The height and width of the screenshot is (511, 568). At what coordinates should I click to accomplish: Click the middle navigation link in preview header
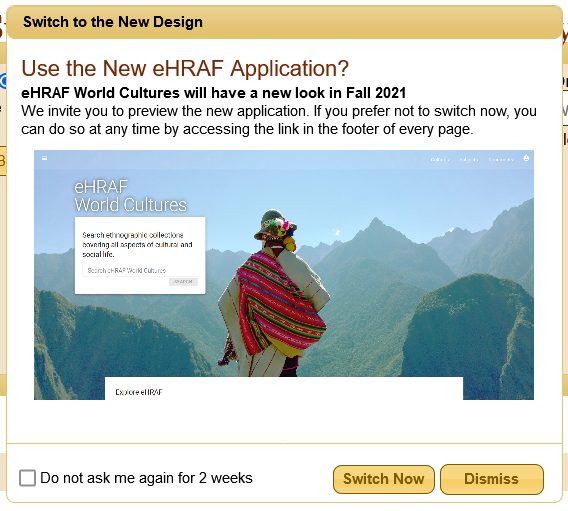469,159
